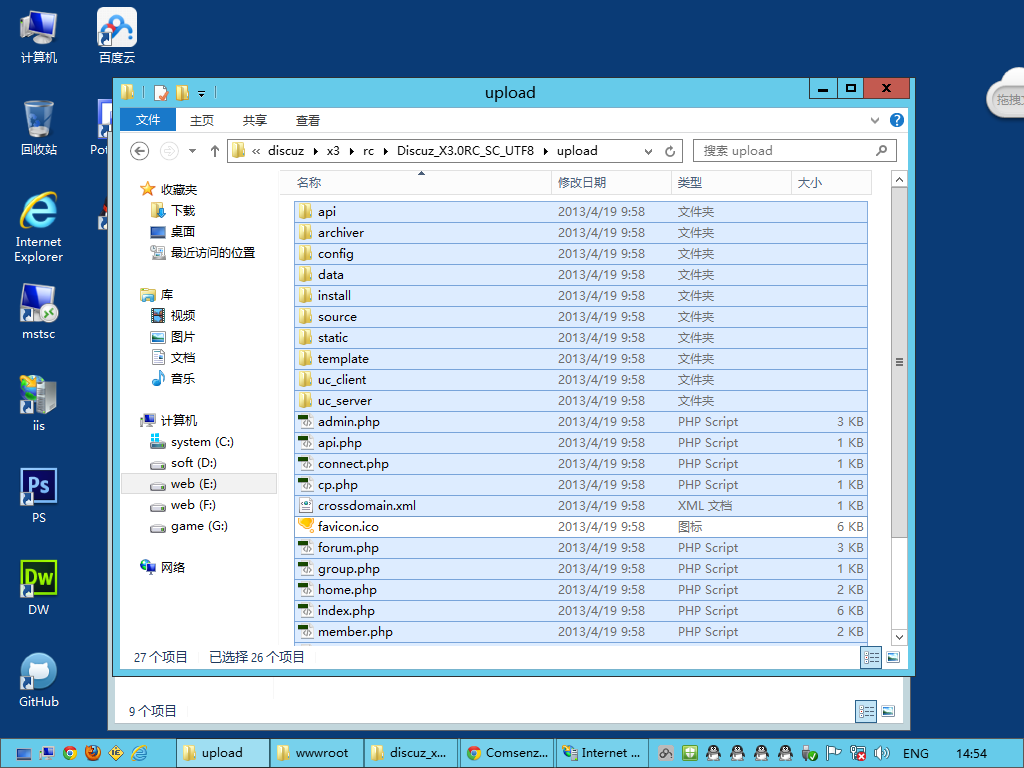
Task: Select 网络 in navigation pane
Action: click(163, 567)
